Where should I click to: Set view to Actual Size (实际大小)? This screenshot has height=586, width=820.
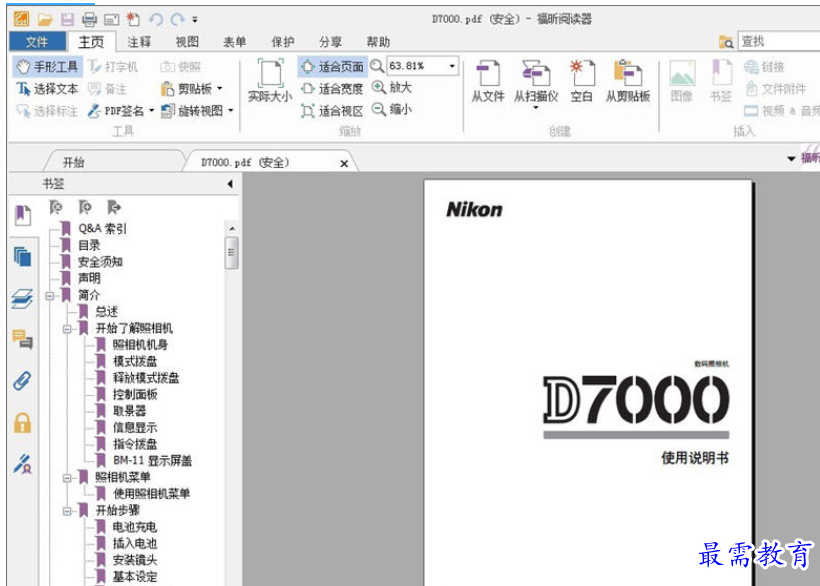[270, 81]
